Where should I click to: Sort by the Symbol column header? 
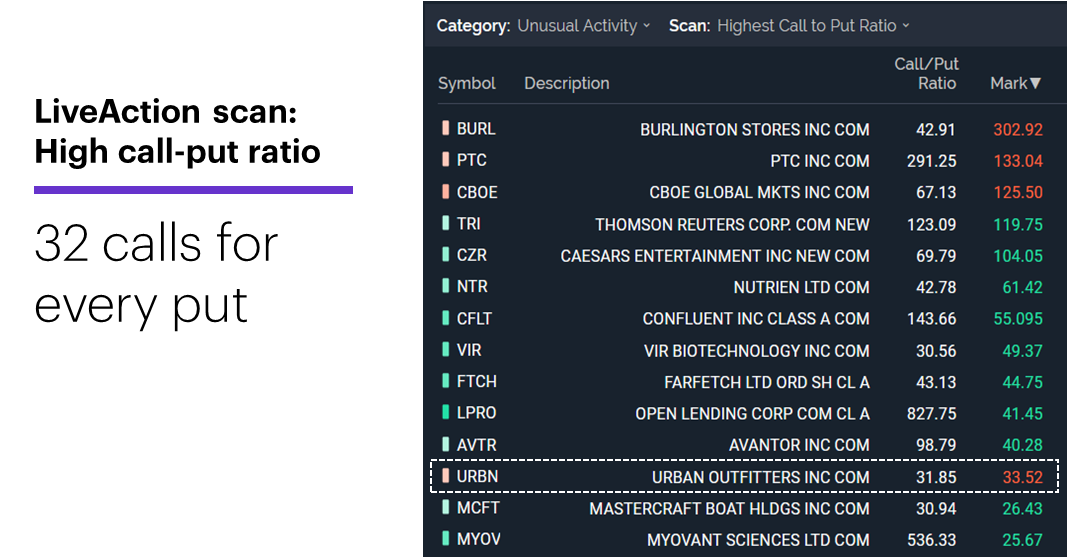pos(467,83)
